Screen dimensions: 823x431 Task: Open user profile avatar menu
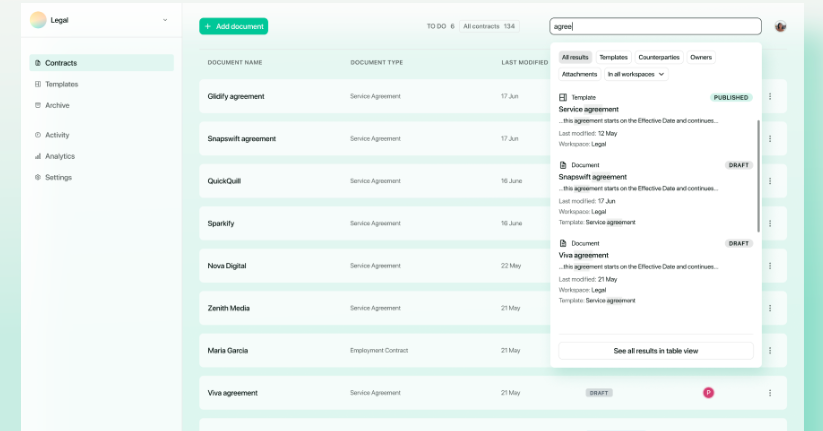click(x=780, y=26)
